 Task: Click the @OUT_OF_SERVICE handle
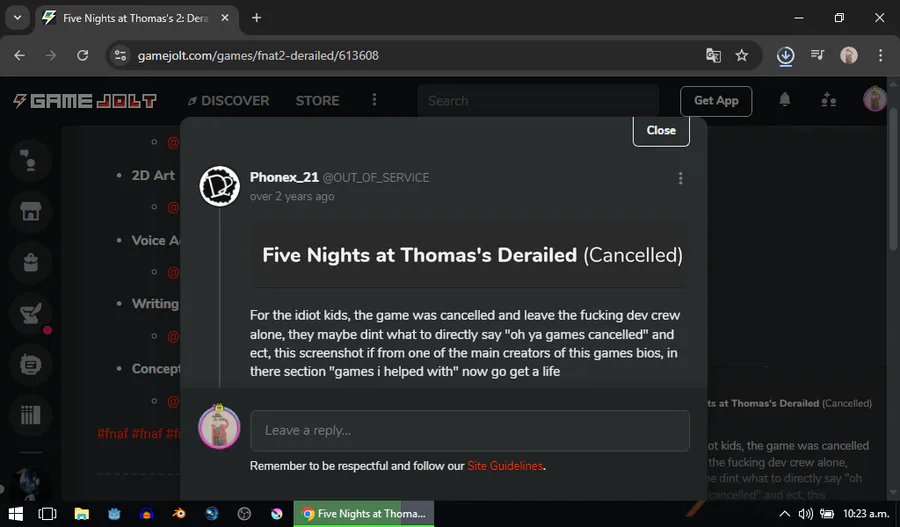(376, 178)
